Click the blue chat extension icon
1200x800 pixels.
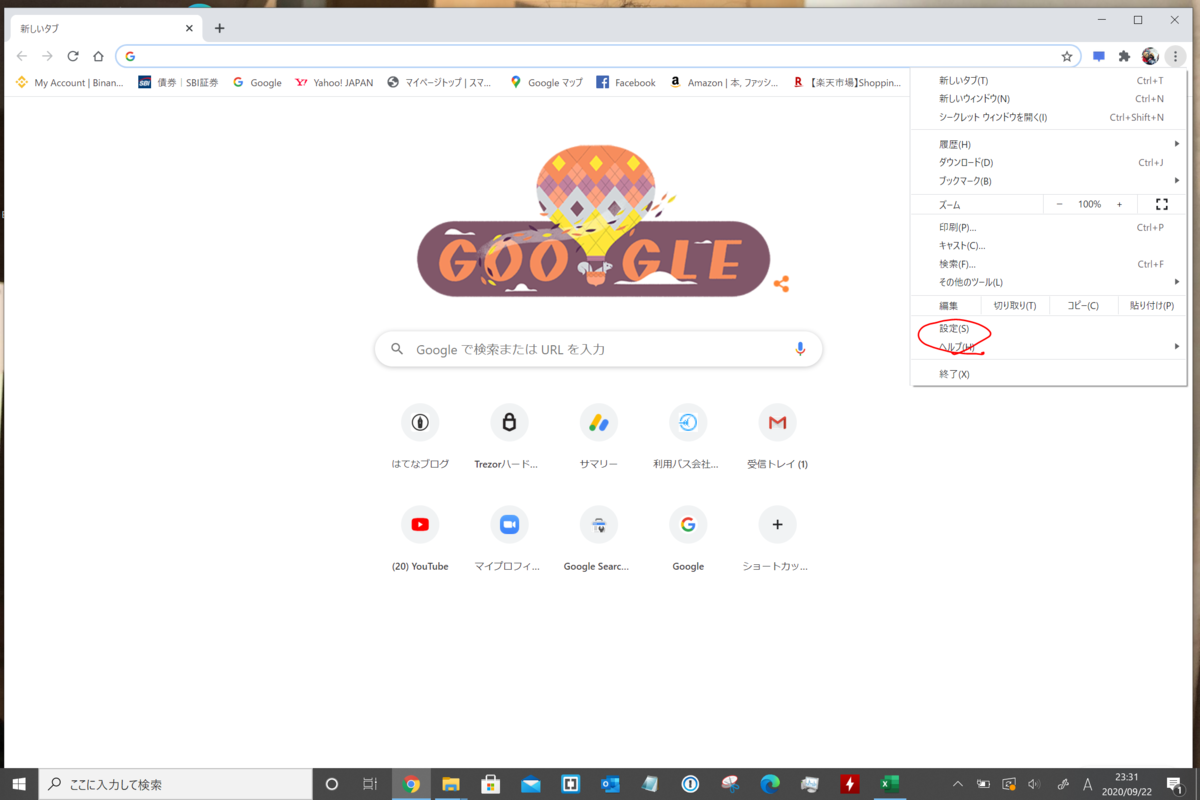point(1098,56)
